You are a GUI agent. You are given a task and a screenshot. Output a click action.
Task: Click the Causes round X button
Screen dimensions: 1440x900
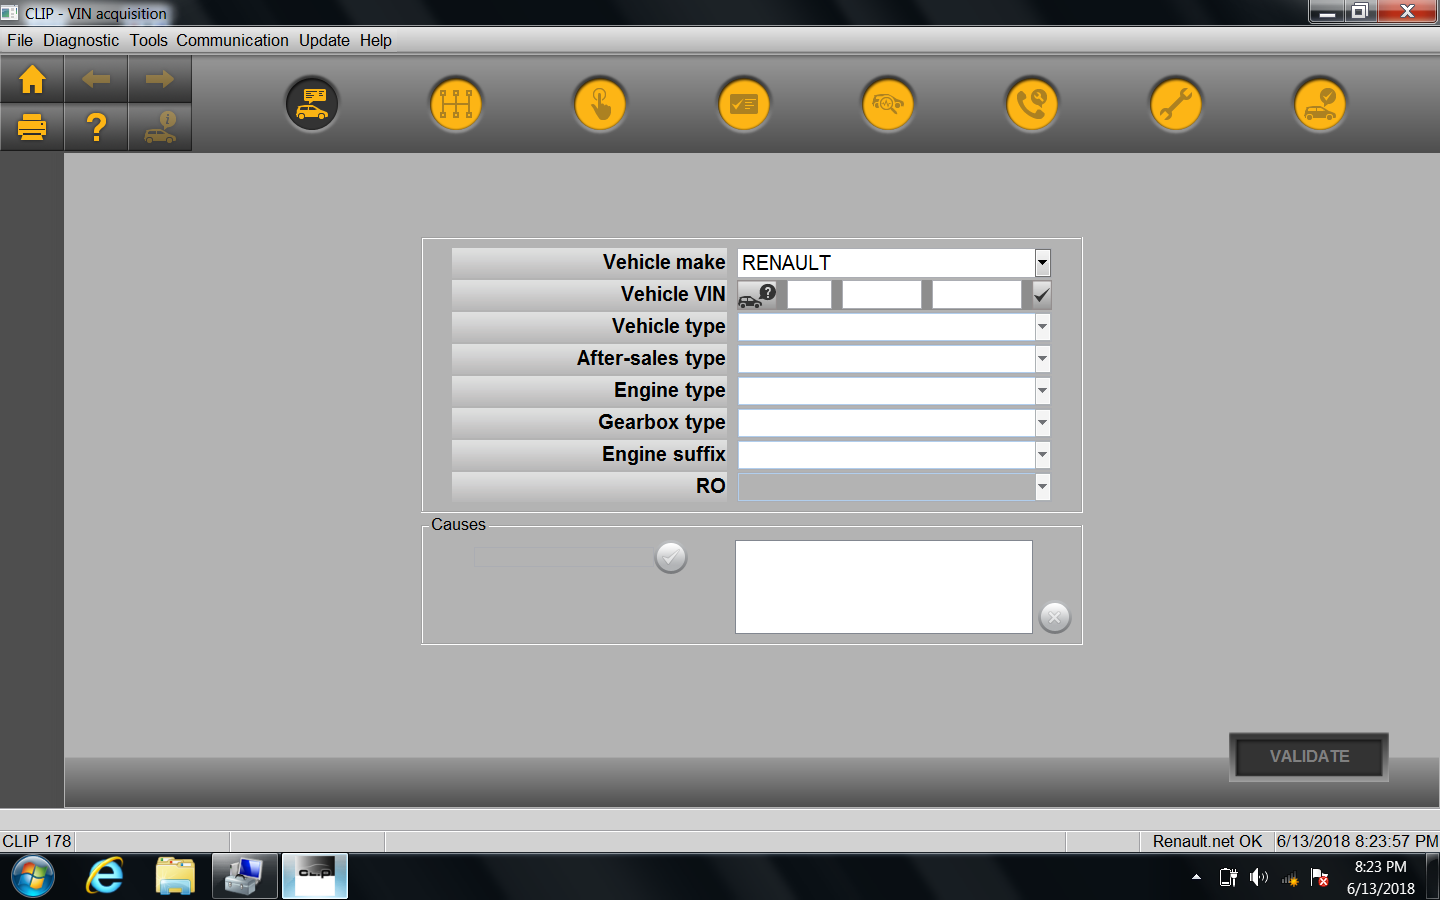1055,617
